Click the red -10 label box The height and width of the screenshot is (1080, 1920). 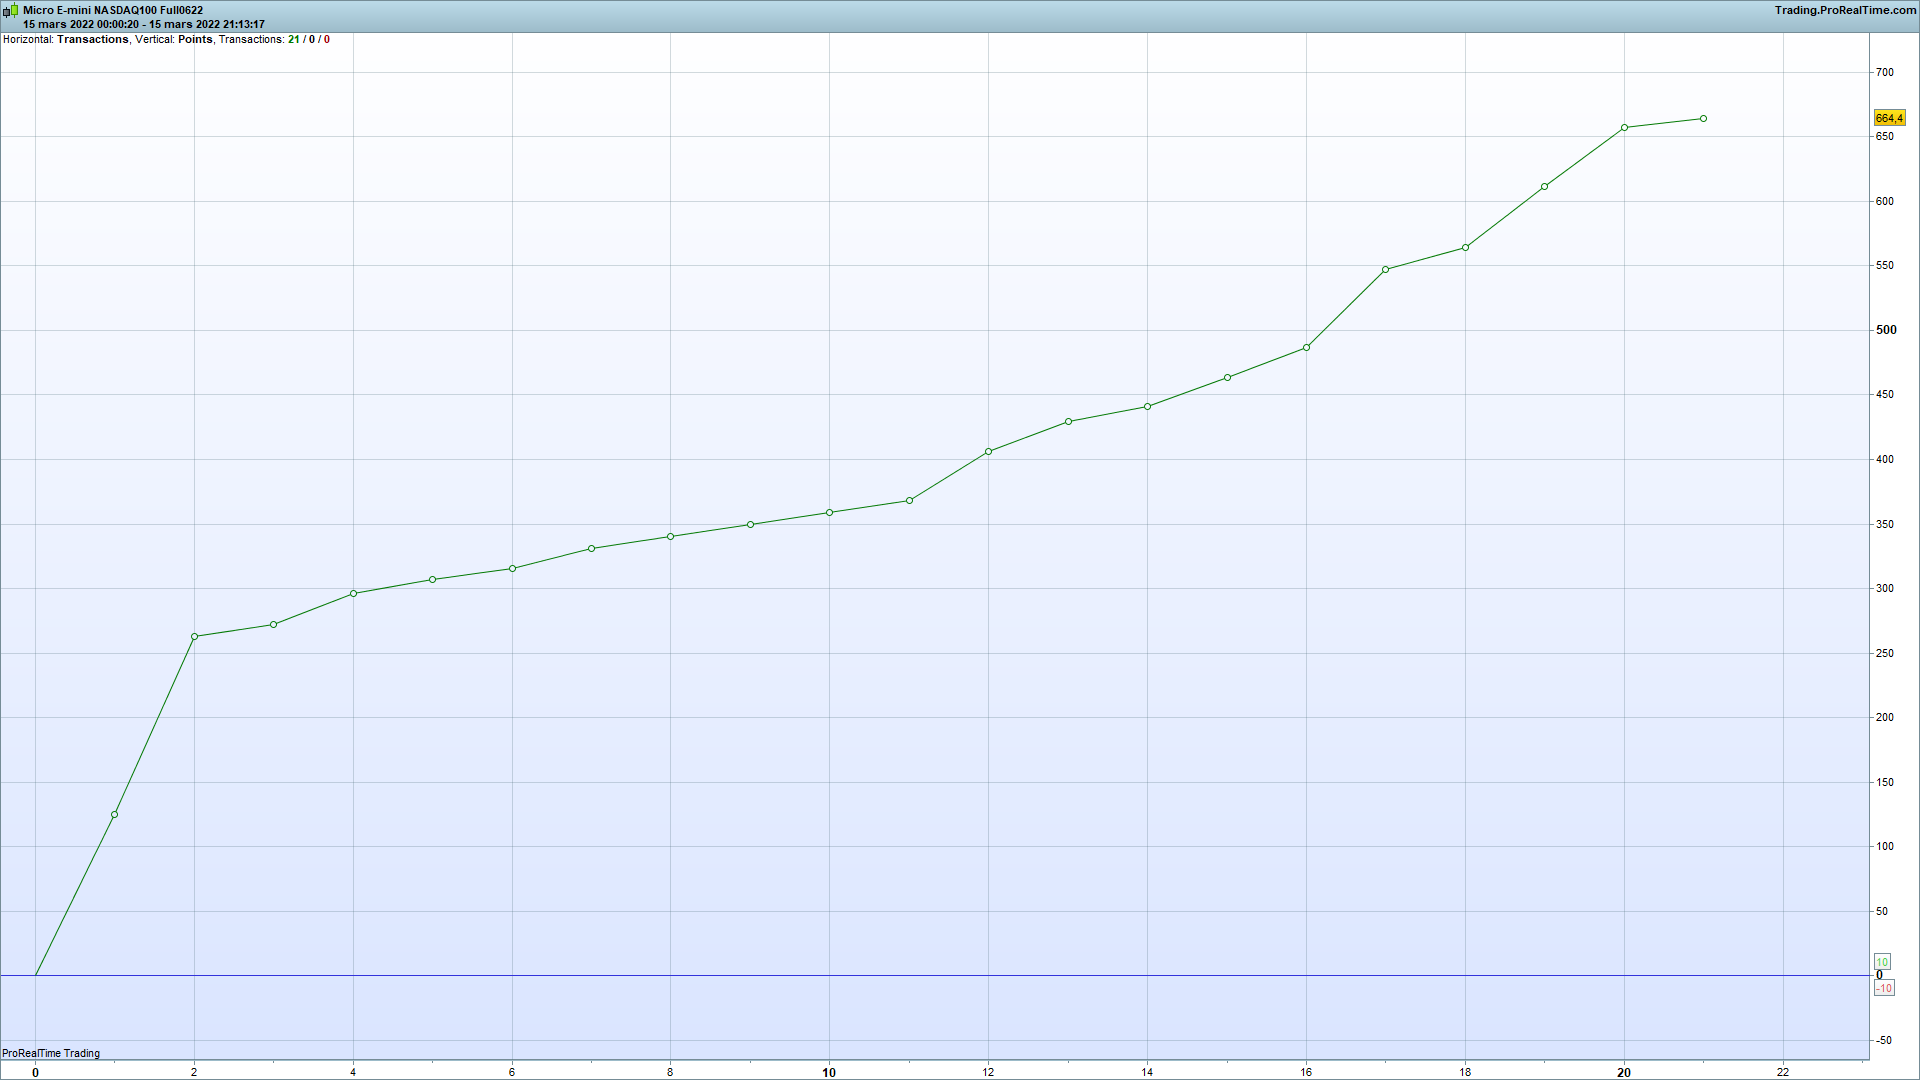pos(1884,988)
